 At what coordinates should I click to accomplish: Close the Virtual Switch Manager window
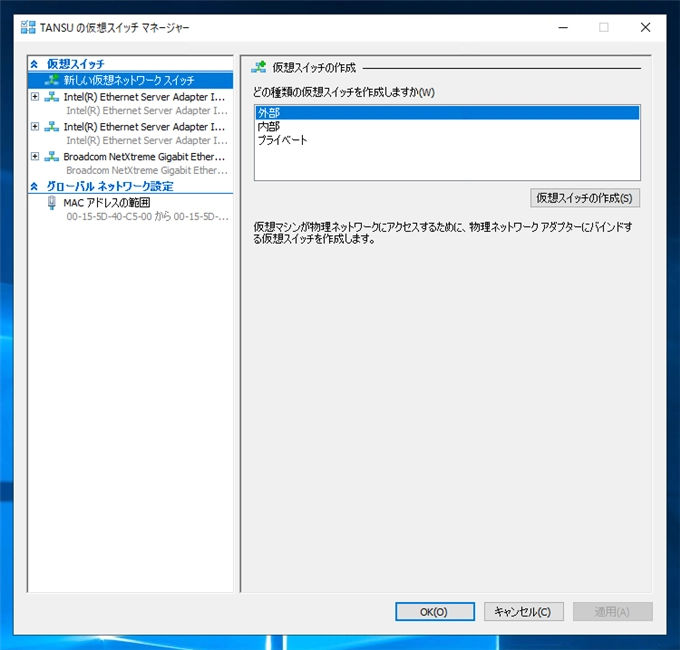[x=645, y=27]
